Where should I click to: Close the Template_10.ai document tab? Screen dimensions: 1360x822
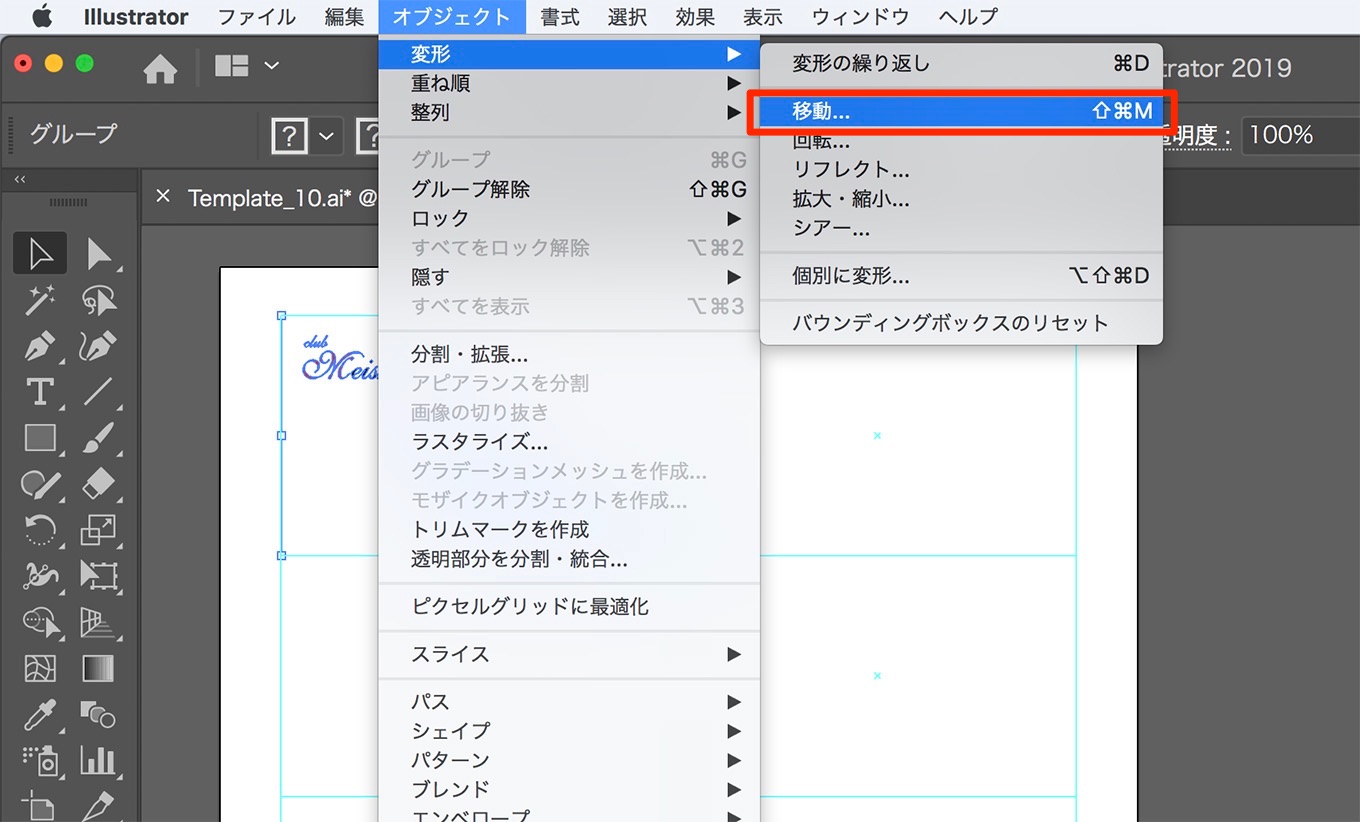click(x=164, y=197)
